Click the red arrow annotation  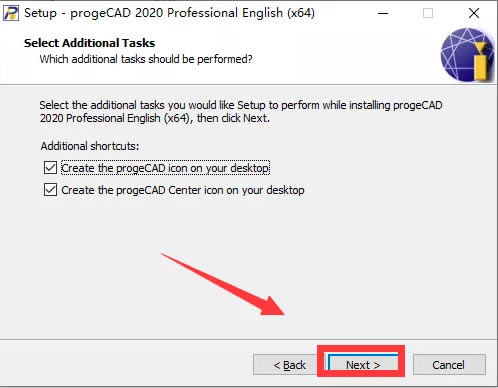(x=223, y=284)
